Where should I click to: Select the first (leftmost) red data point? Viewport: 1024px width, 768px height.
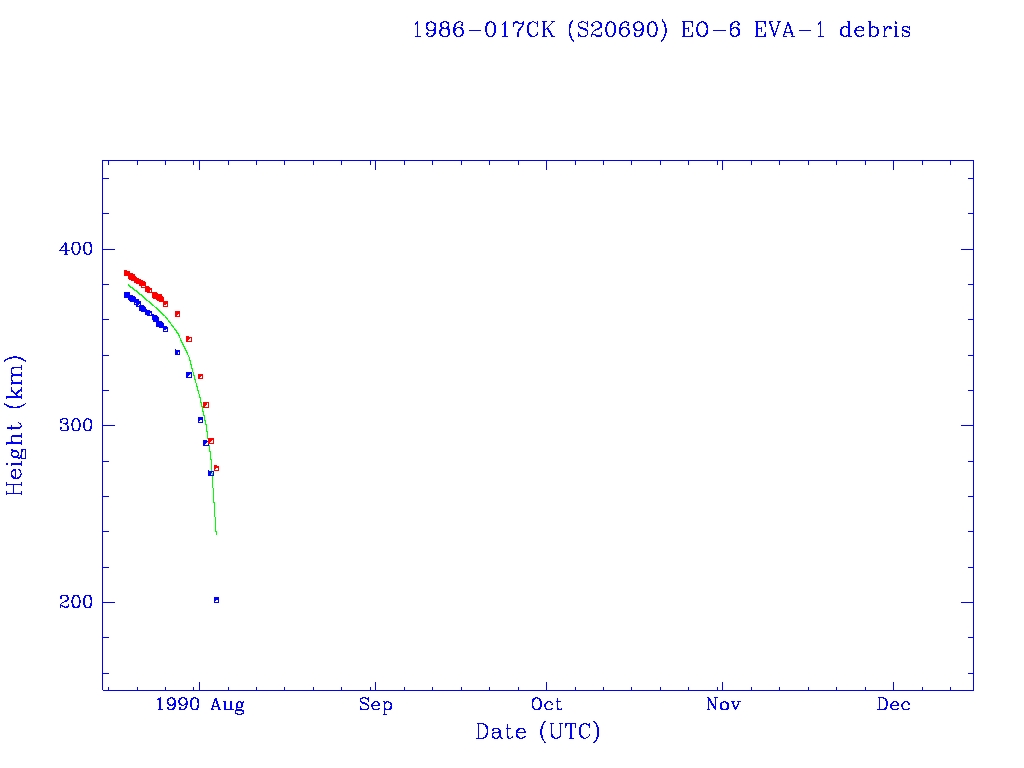(x=126, y=272)
